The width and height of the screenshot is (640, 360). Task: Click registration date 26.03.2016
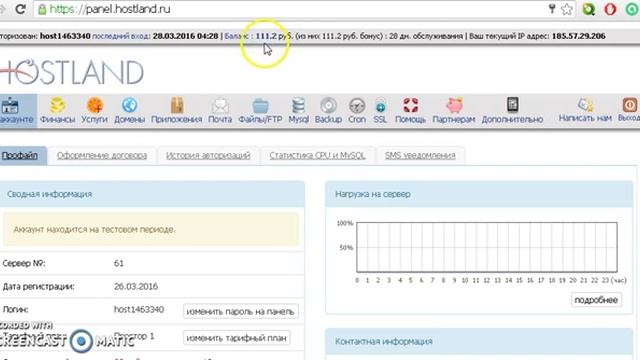(x=136, y=287)
